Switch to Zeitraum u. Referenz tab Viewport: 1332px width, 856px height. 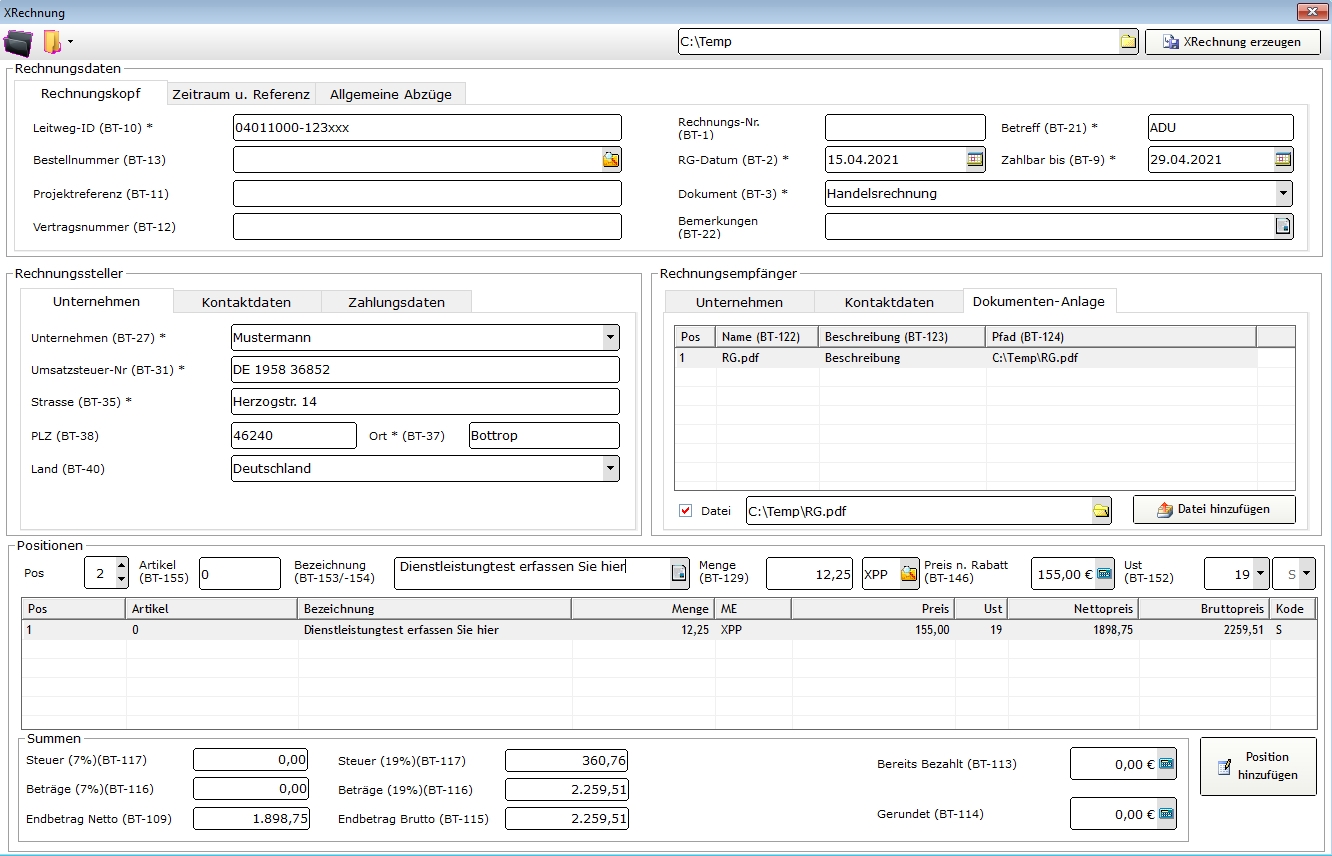click(x=240, y=94)
